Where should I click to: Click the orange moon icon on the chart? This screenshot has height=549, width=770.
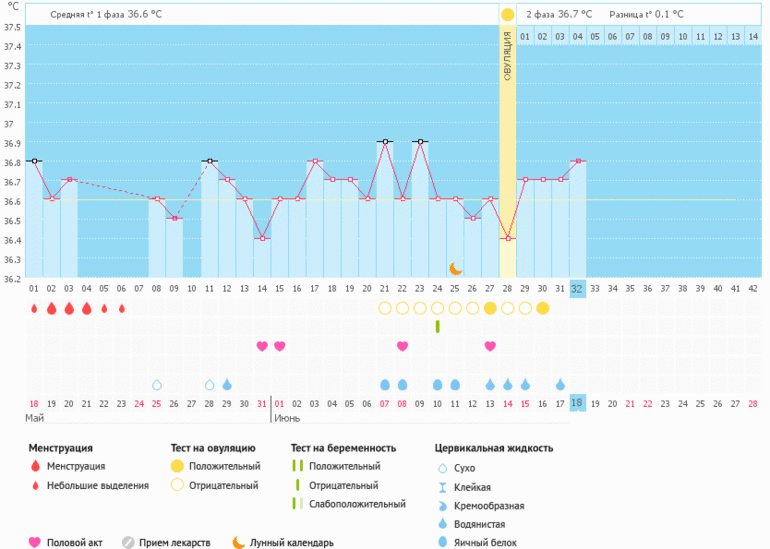coord(455,268)
